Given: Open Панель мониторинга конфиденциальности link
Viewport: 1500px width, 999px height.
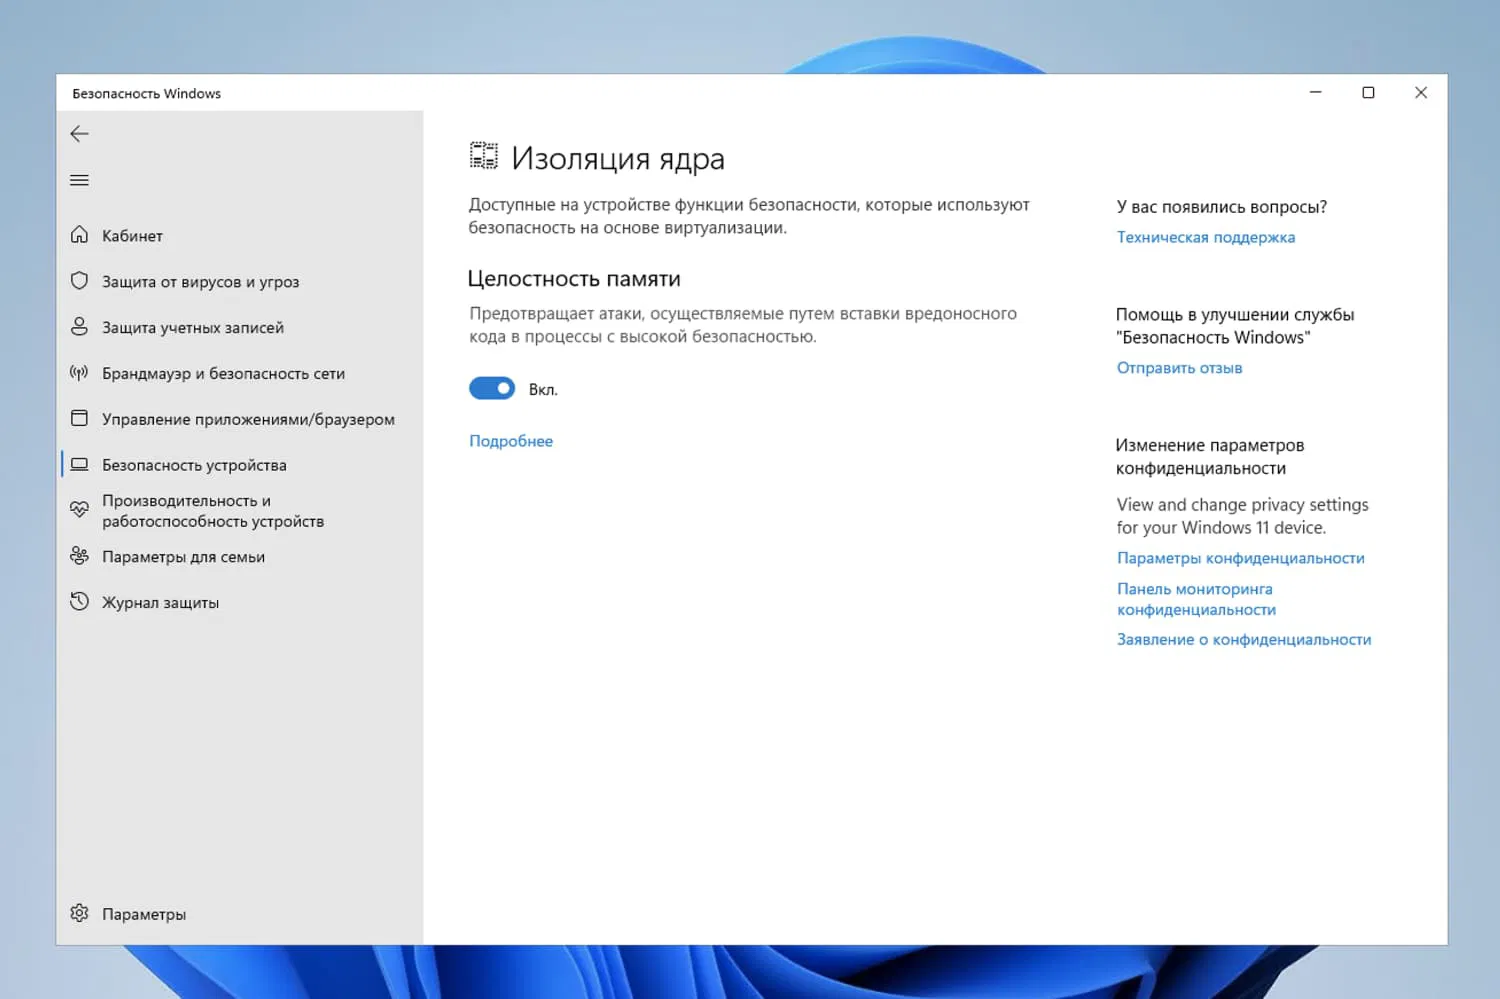Looking at the screenshot, I should 1197,599.
